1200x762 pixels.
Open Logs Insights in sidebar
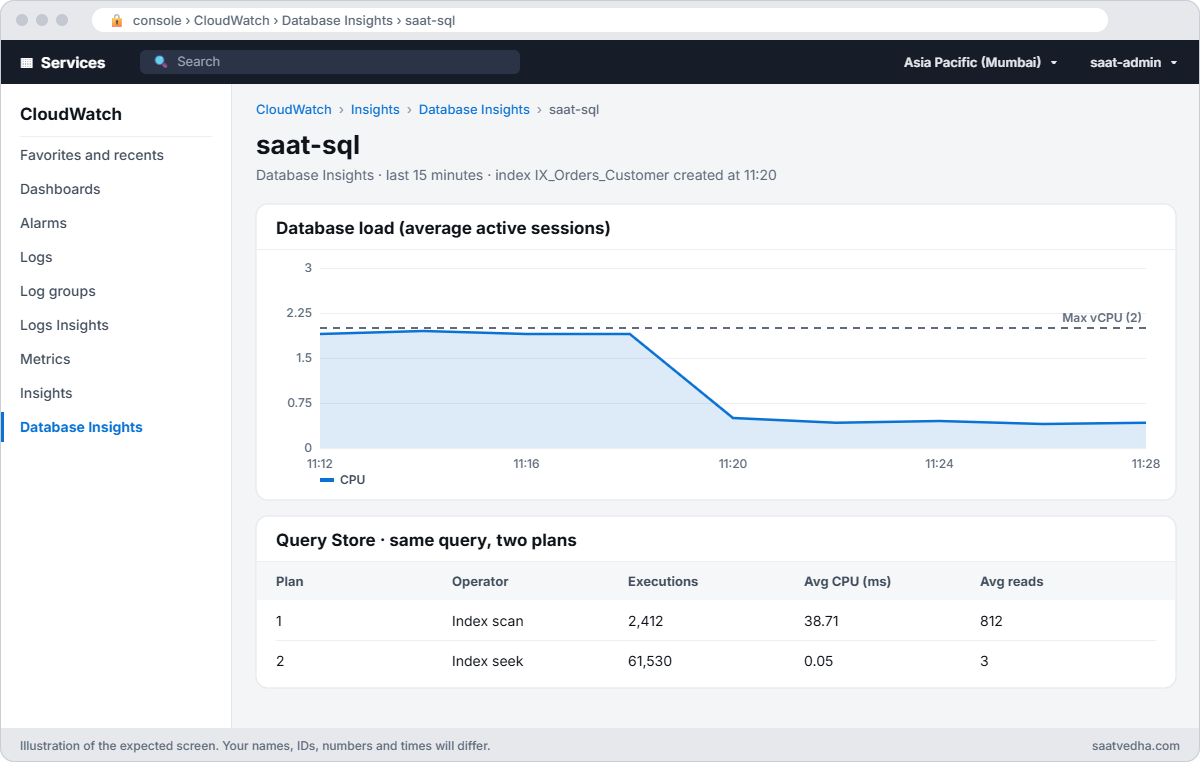pyautogui.click(x=64, y=325)
